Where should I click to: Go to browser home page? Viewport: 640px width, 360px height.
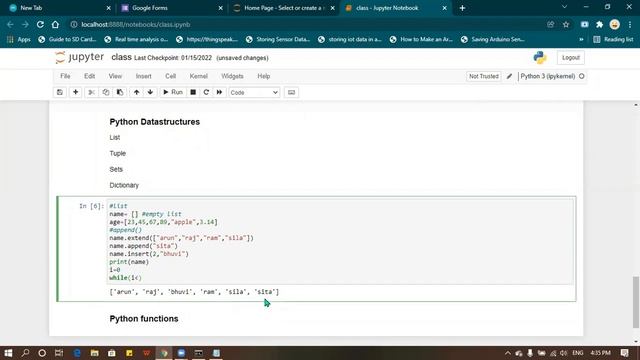pos(55,24)
